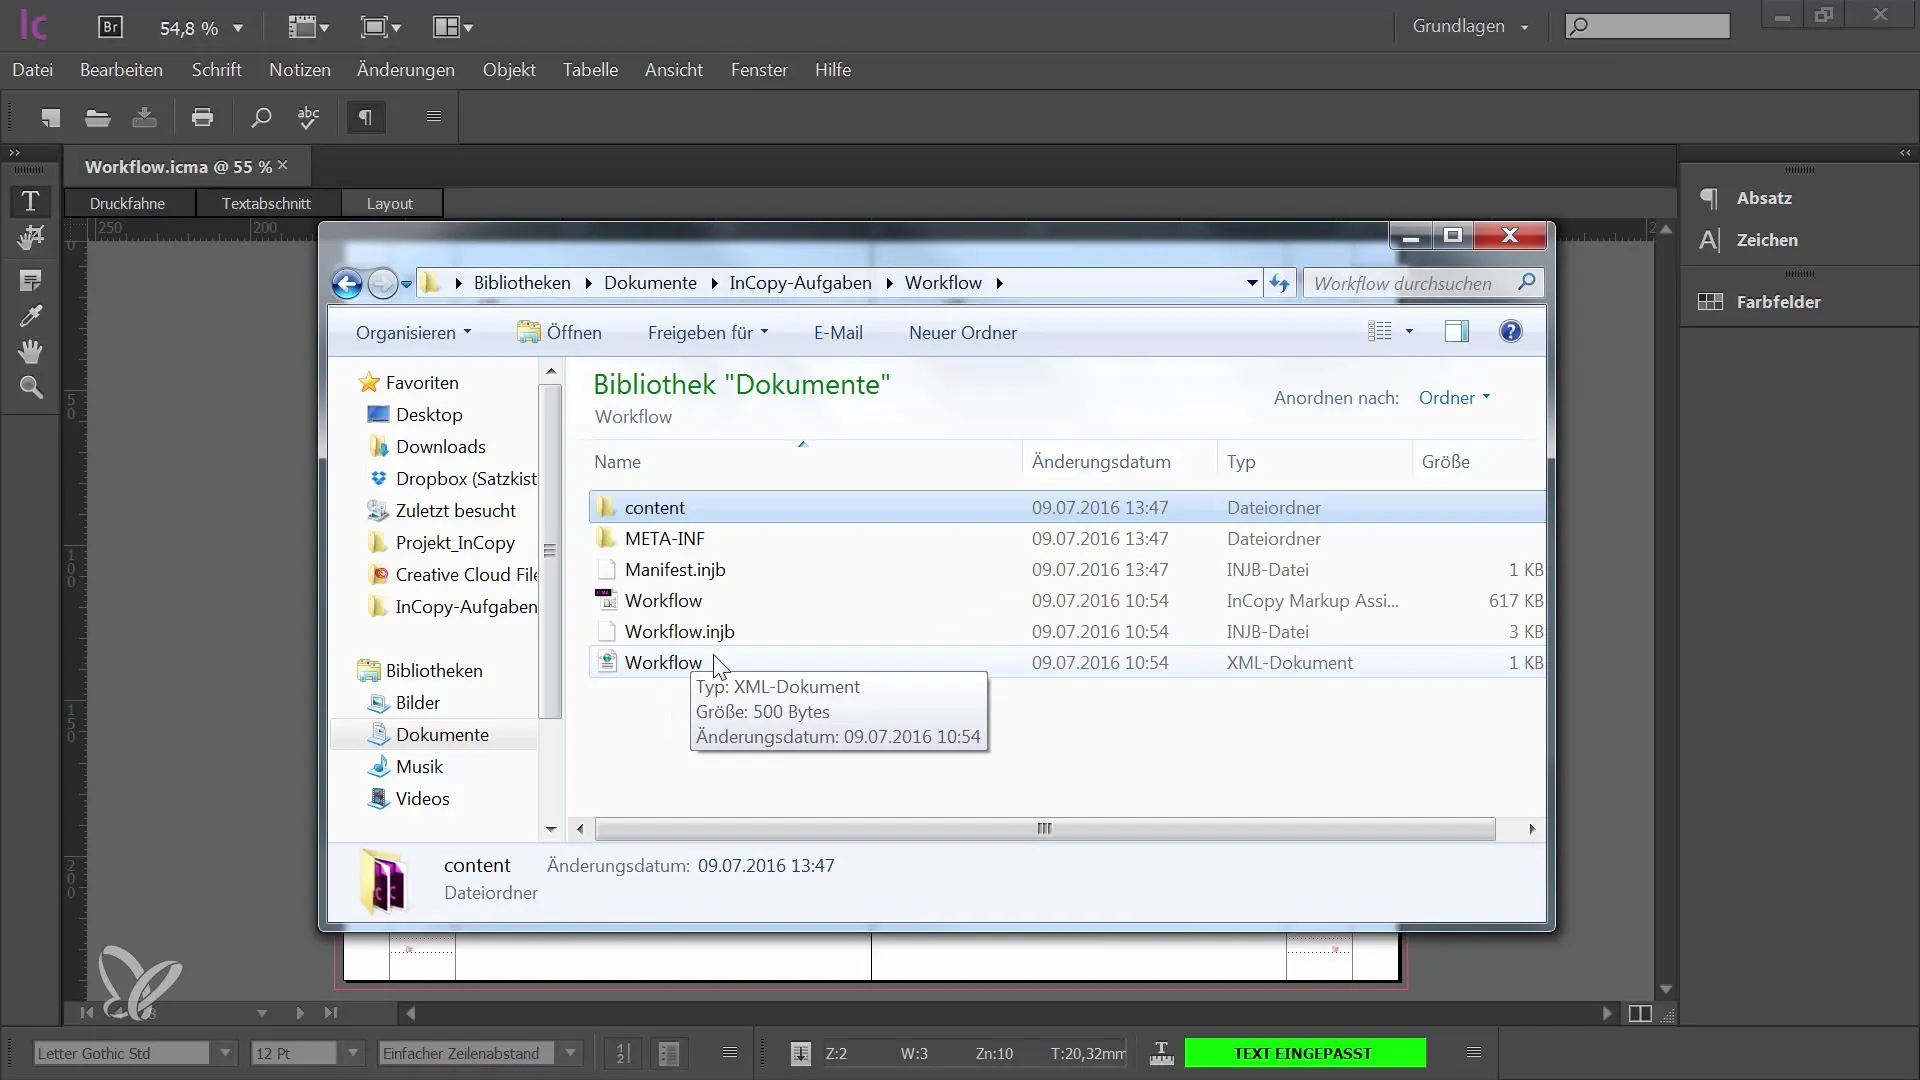Click the InCopy Markup icon for Workflow file
The image size is (1920, 1080).
(x=607, y=600)
